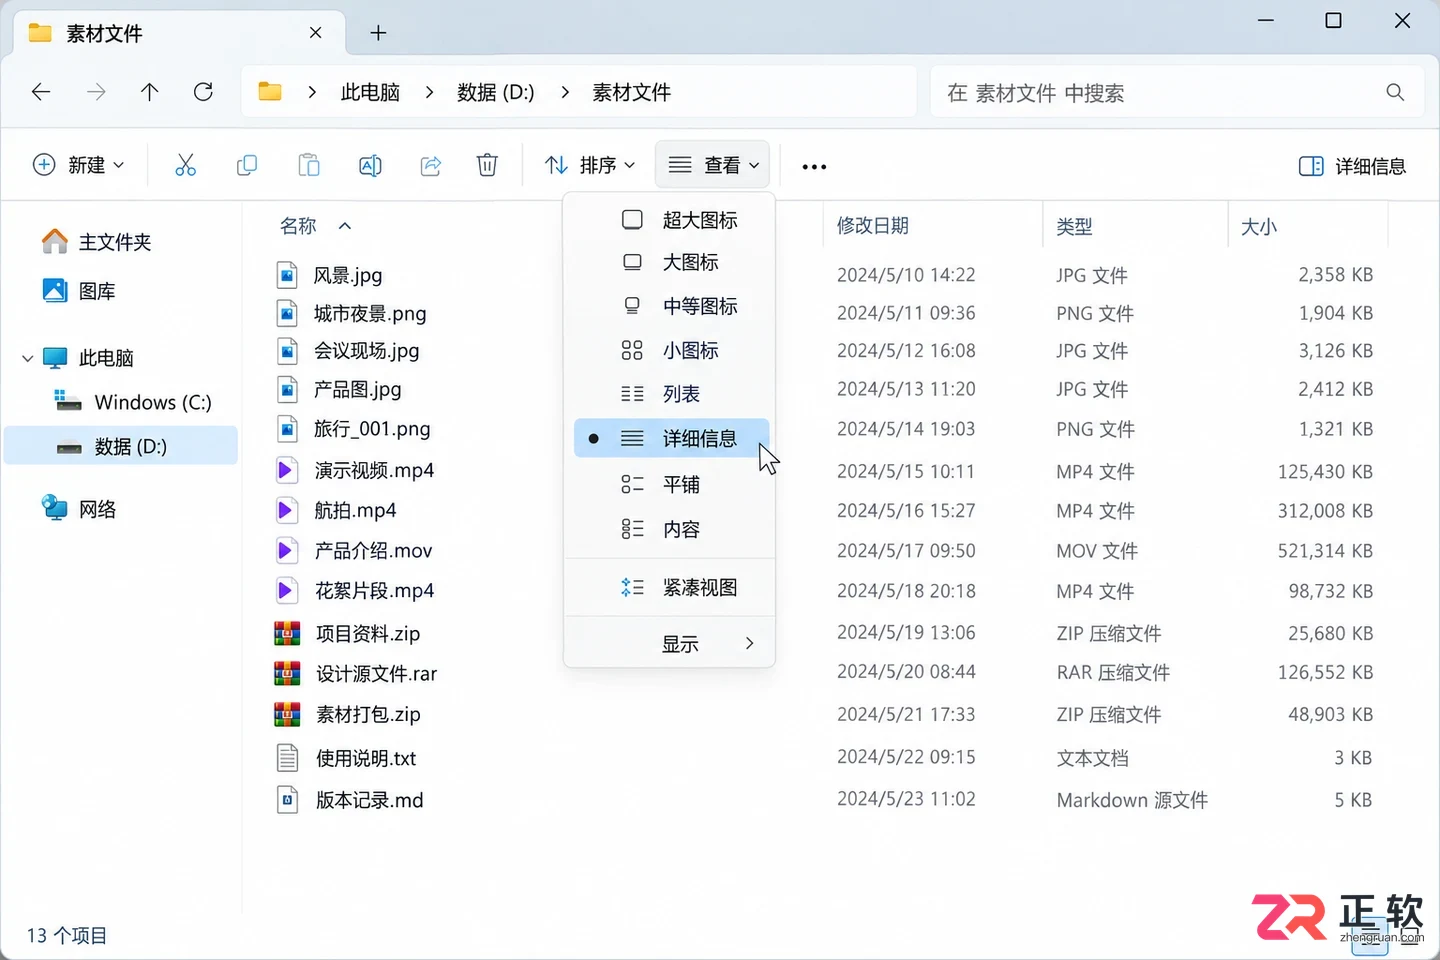This screenshot has width=1440, height=960.
Task: Click the folder icon in address bar
Action: point(270,92)
